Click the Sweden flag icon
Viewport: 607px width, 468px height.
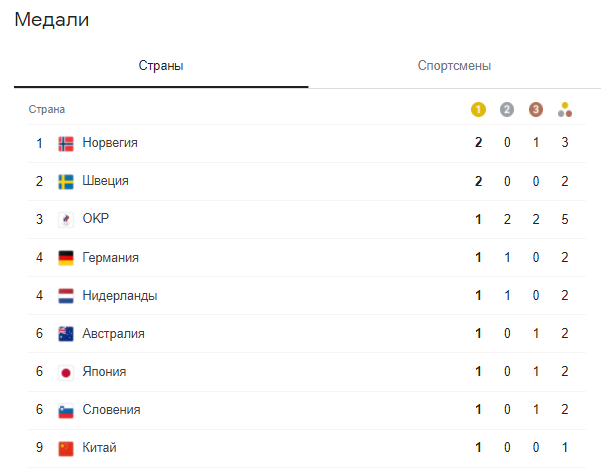pyautogui.click(x=66, y=181)
